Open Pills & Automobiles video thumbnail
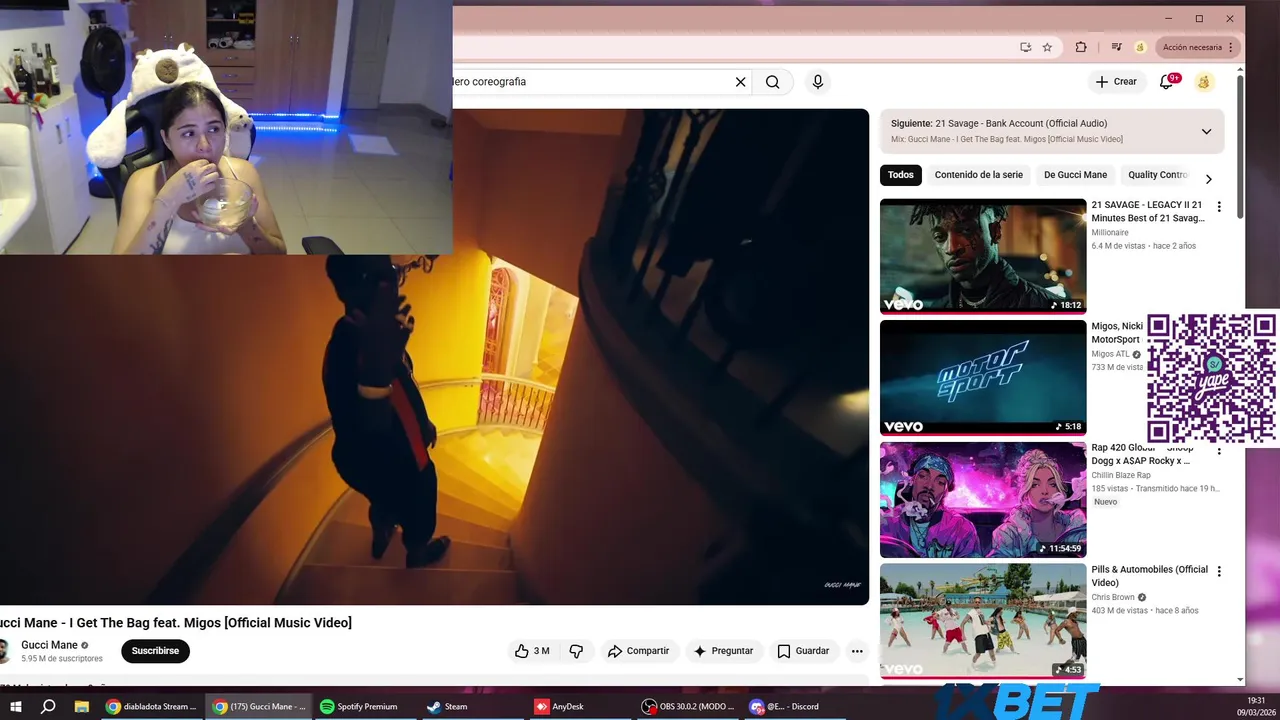The width and height of the screenshot is (1280, 720). point(983,621)
